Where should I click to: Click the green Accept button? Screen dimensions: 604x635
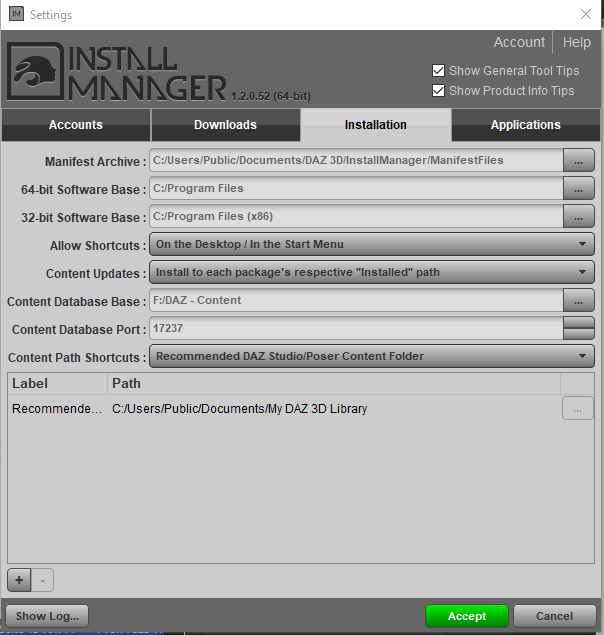coord(467,616)
